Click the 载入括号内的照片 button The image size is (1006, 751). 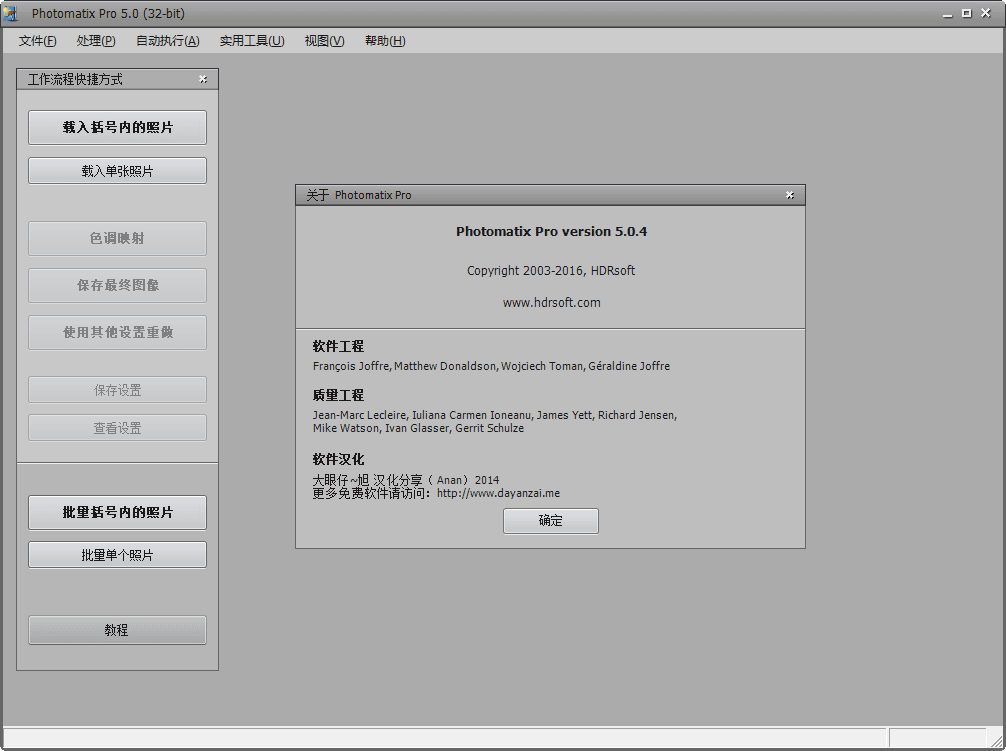(117, 128)
